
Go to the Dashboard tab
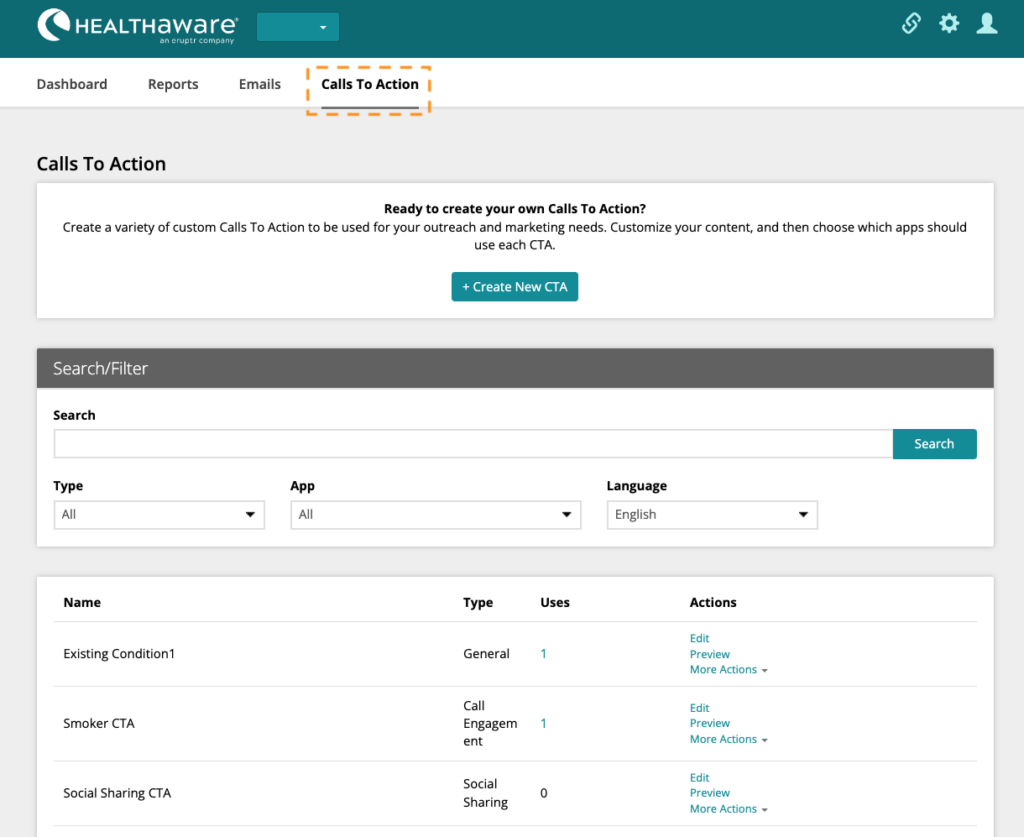click(72, 84)
